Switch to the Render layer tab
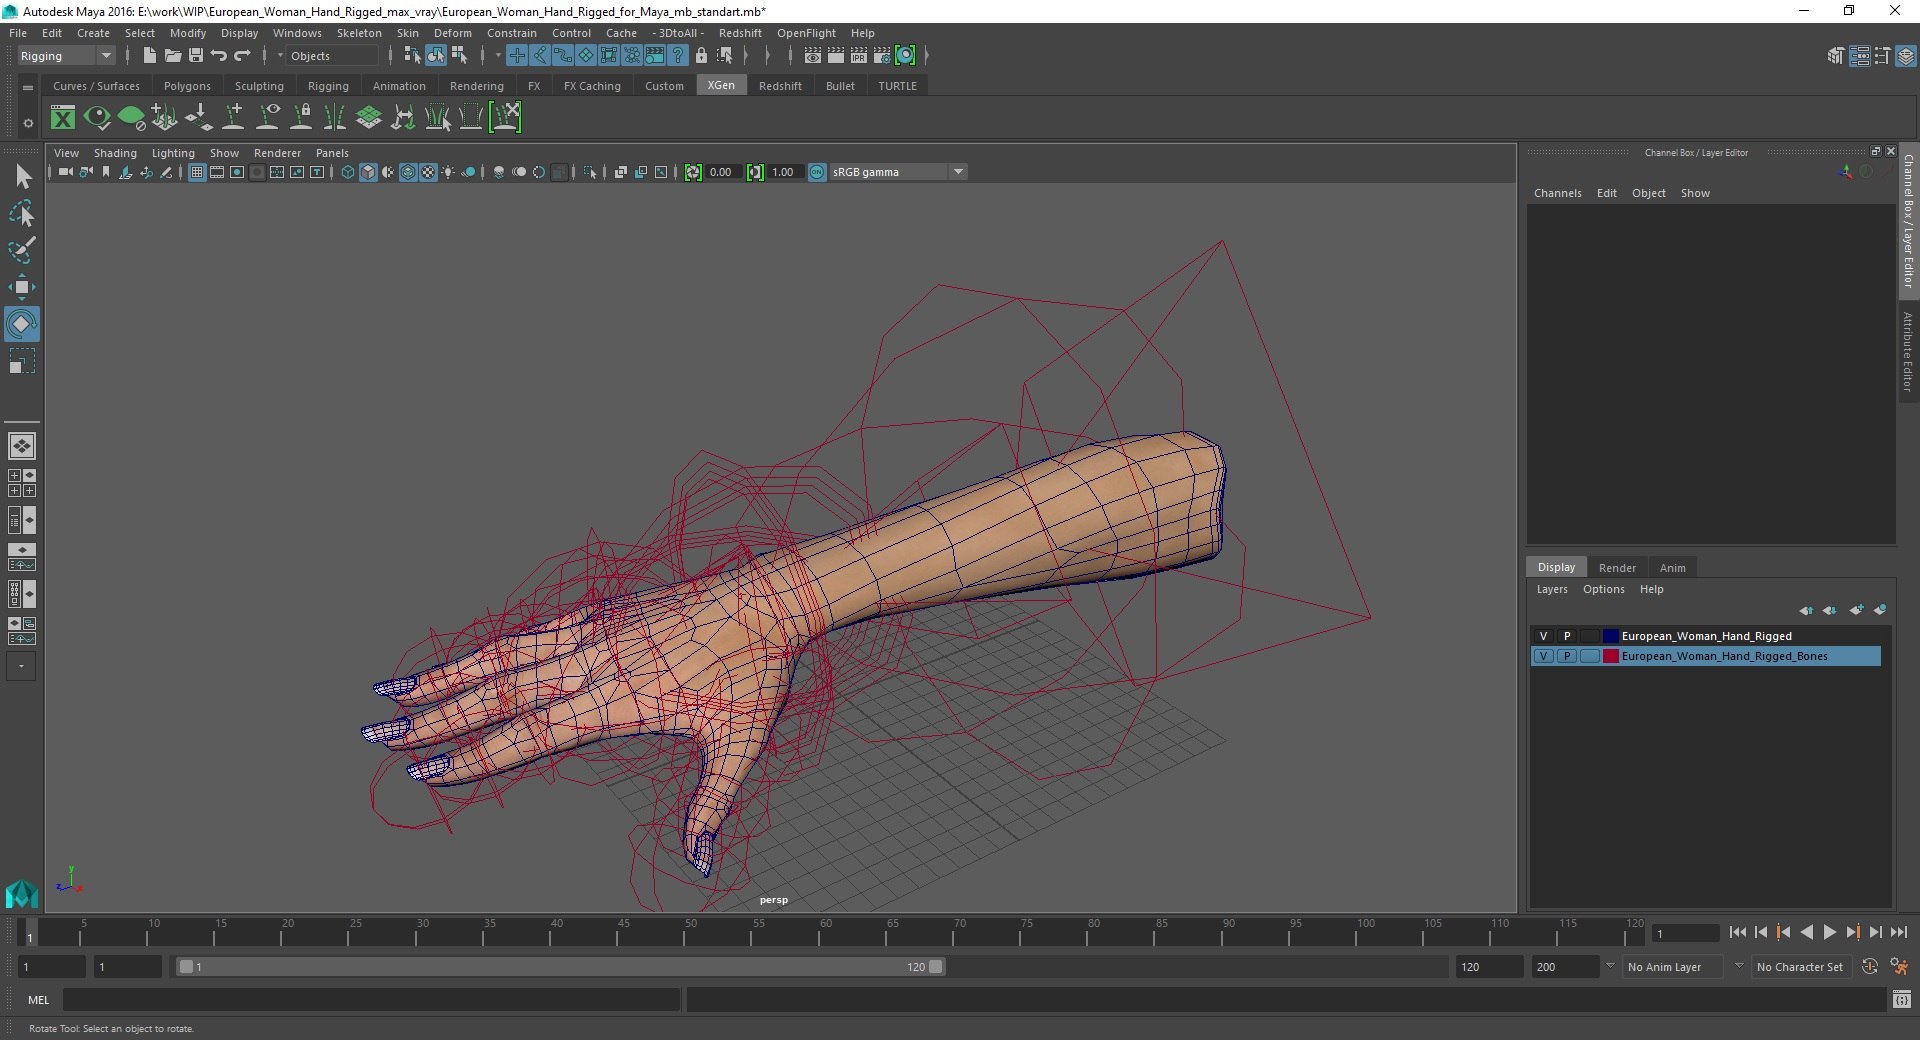 [x=1617, y=567]
